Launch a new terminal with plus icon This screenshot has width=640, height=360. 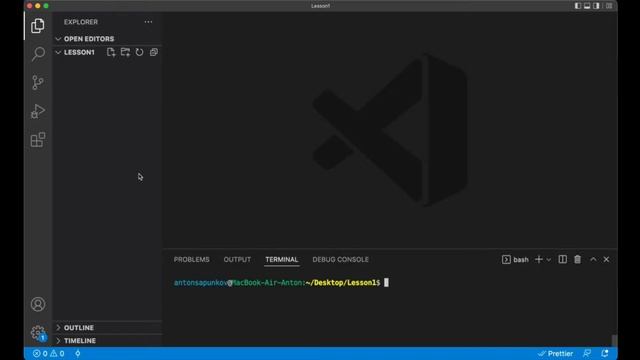tap(539, 260)
